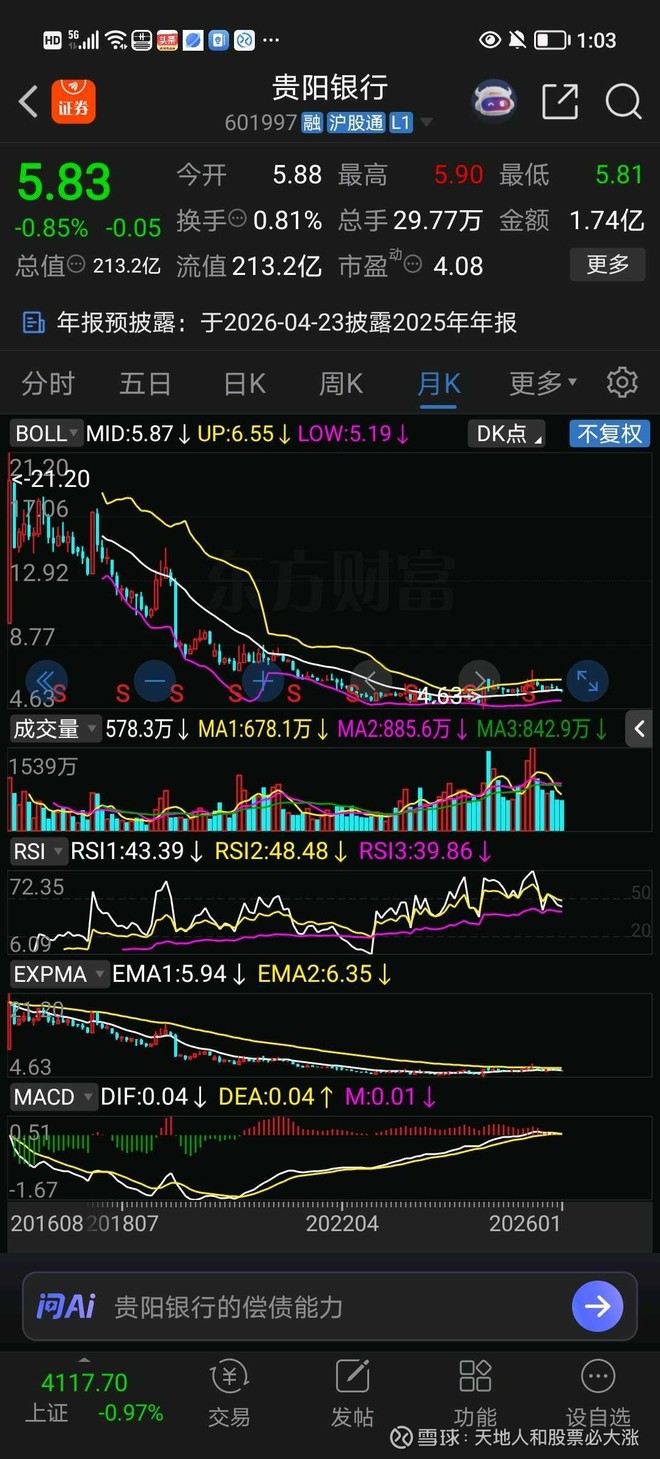
Task: Tap UP:6.55 BOLL readout
Action: click(245, 433)
